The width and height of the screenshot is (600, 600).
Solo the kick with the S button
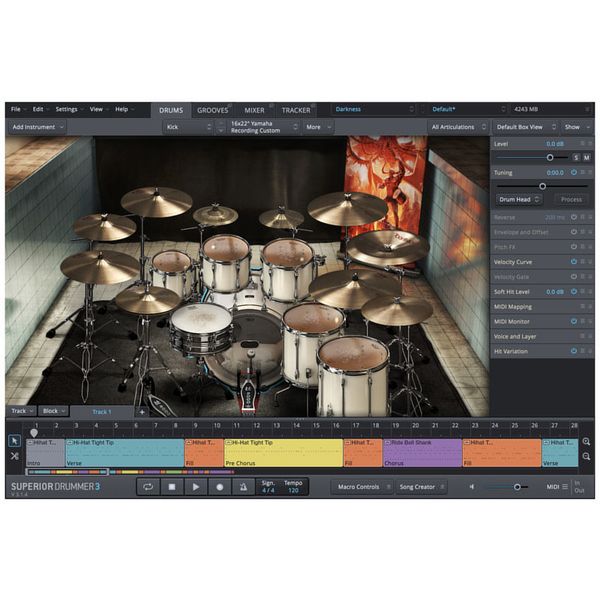point(576,157)
